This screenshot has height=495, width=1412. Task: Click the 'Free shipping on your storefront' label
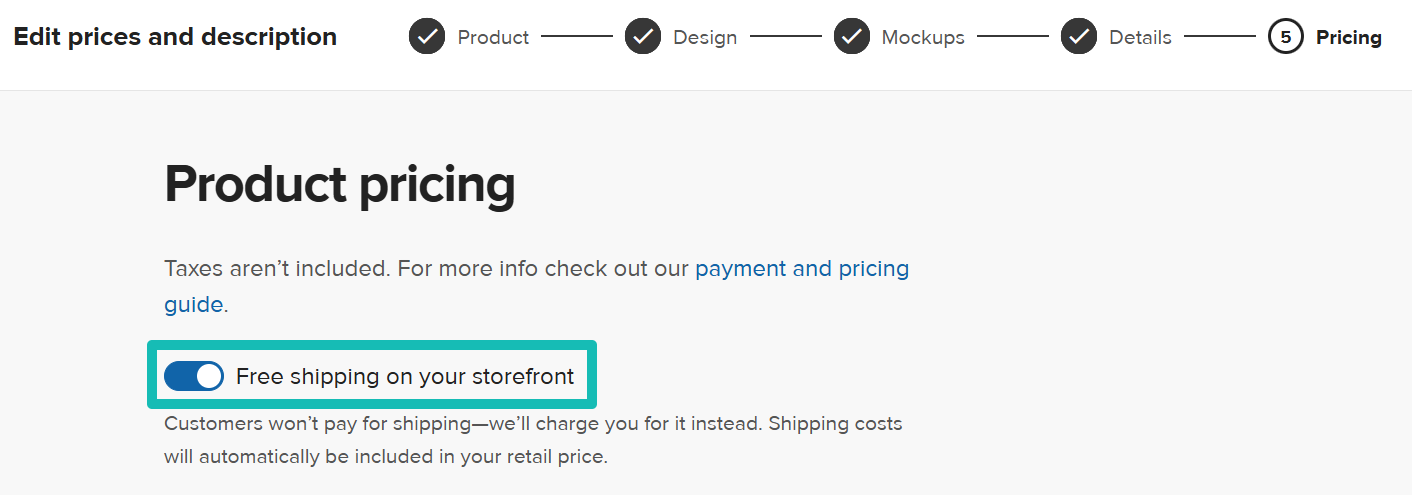pos(405,376)
